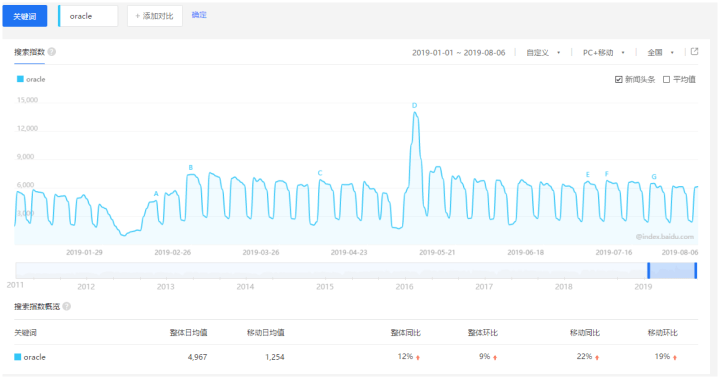Click the 移动环比 column header
This screenshot has width=720, height=379.
coord(662,333)
